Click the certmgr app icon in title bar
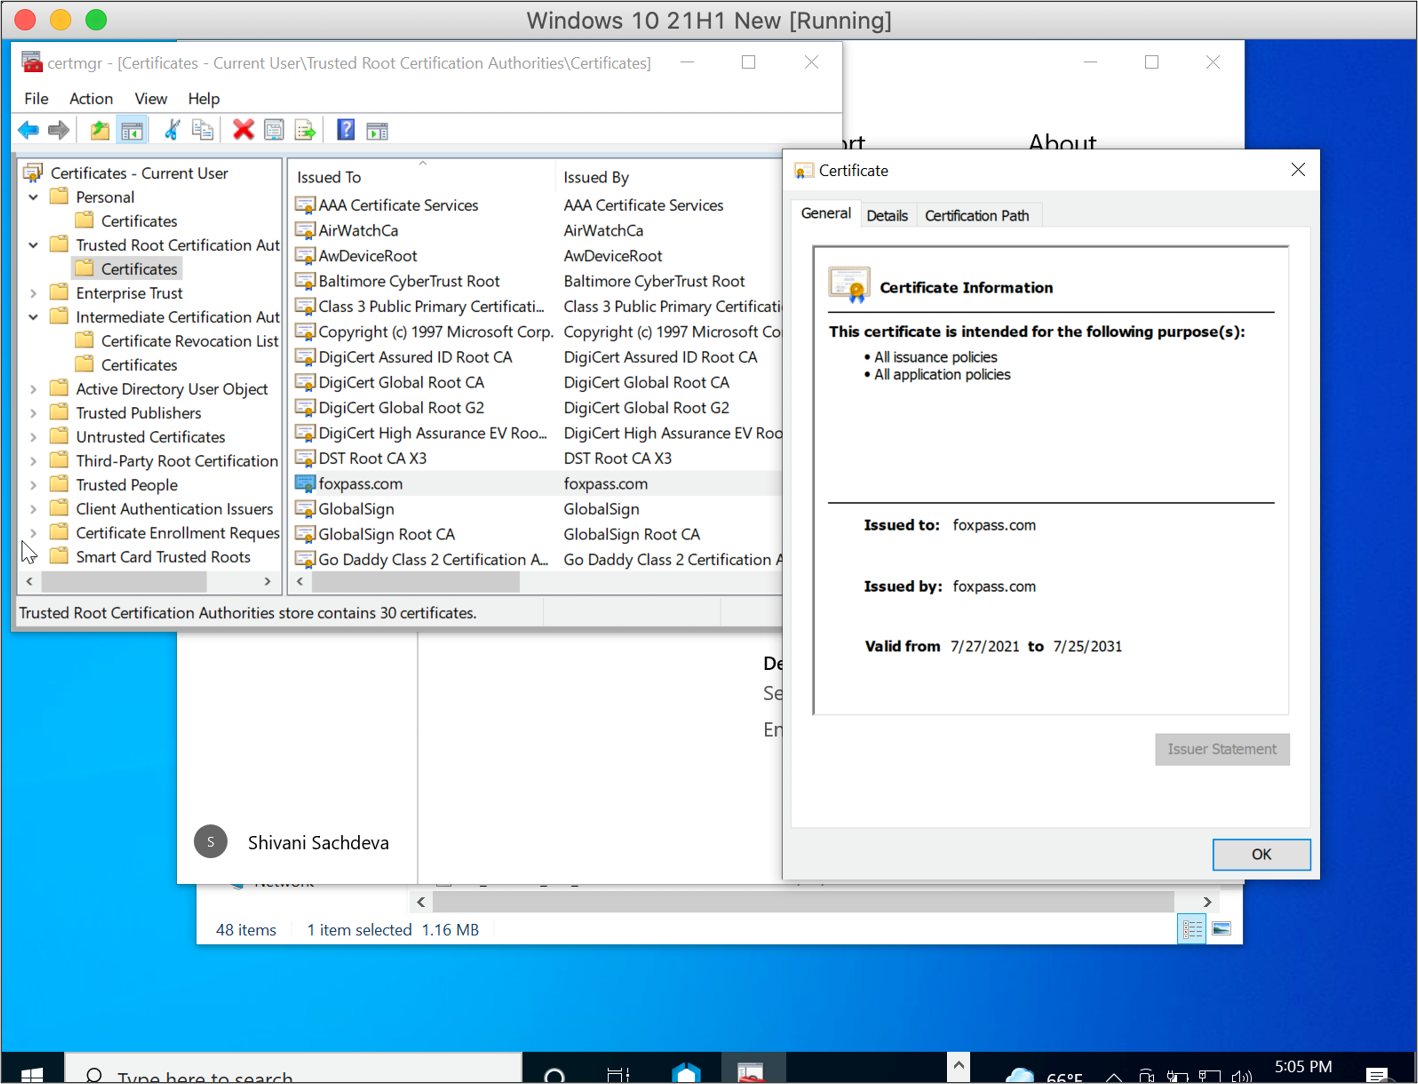Screen dimensions: 1418x1084 tap(32, 62)
